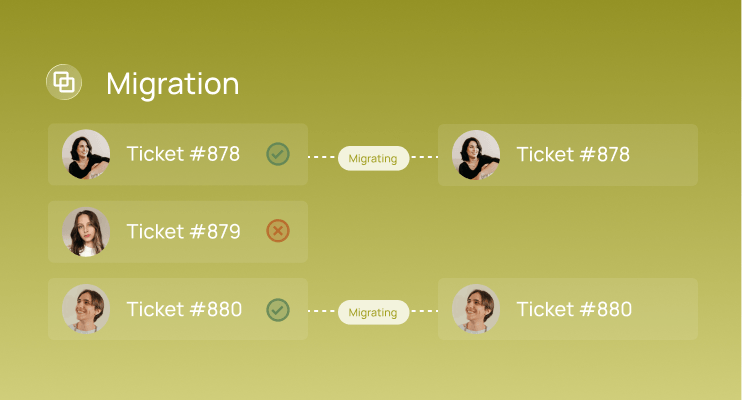Open the avatar on migrated Ticket #878

pos(476,155)
